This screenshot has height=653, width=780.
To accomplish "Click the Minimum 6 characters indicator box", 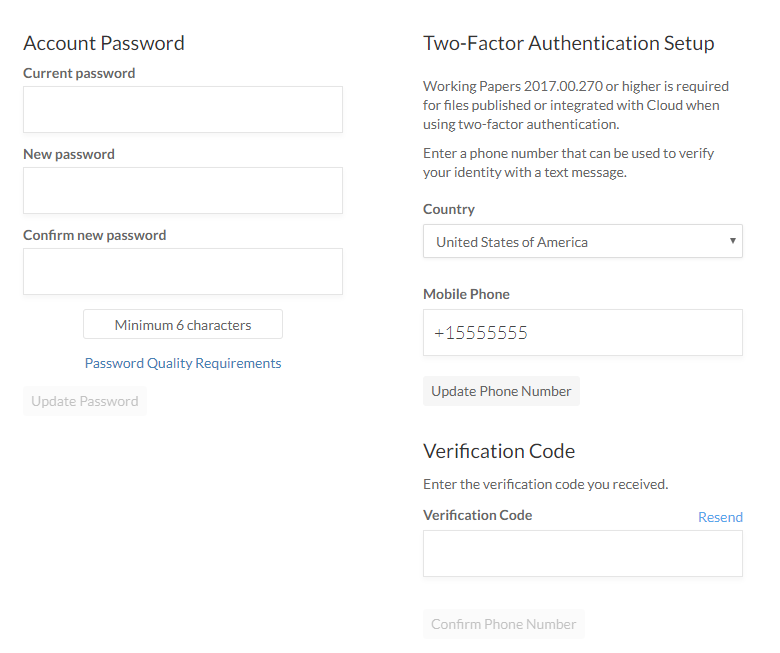I will click(x=182, y=325).
